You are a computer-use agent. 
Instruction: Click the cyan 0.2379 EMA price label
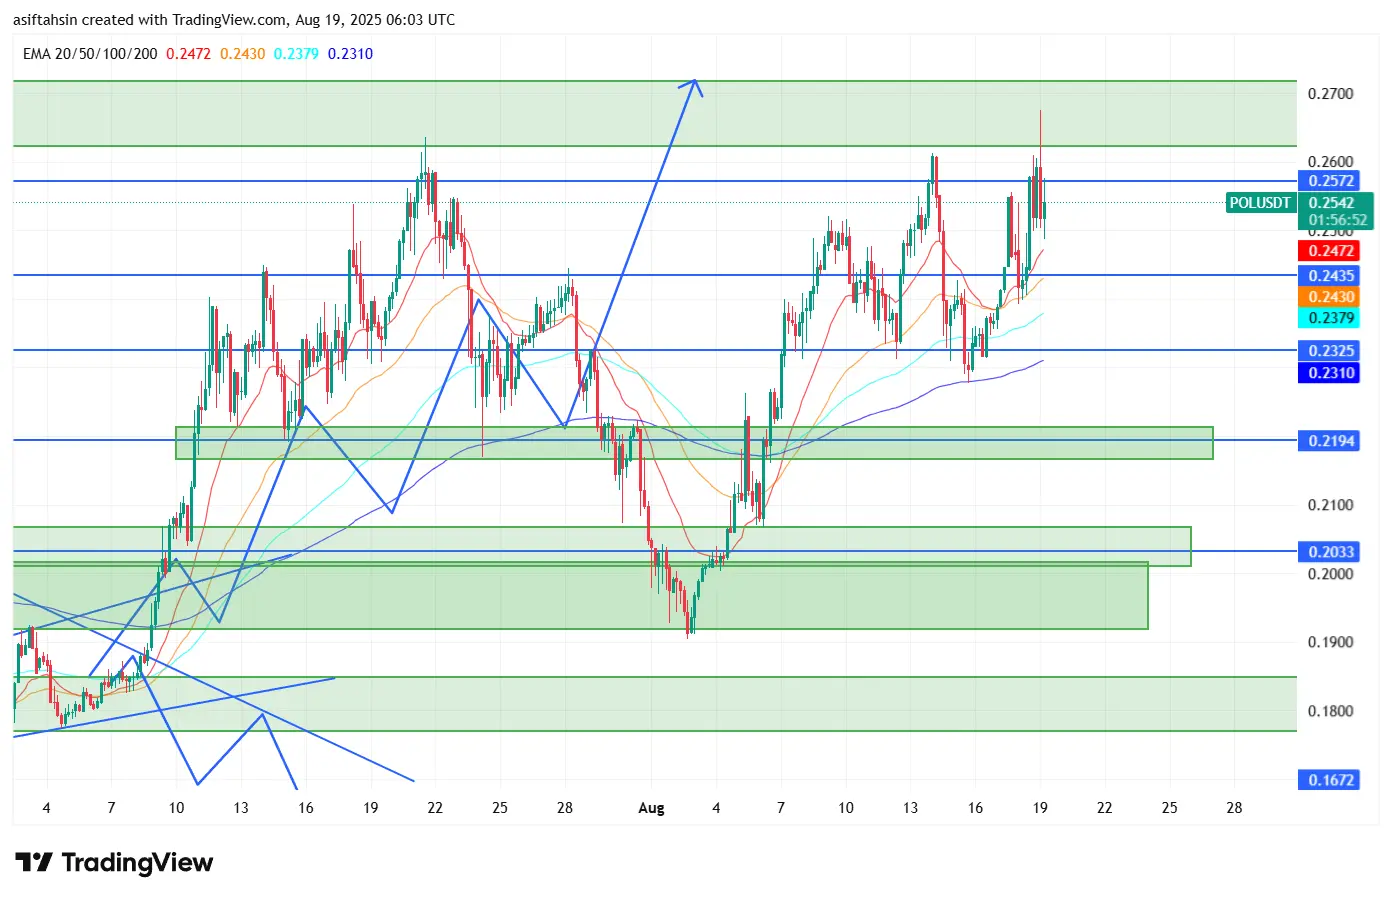tap(1329, 318)
